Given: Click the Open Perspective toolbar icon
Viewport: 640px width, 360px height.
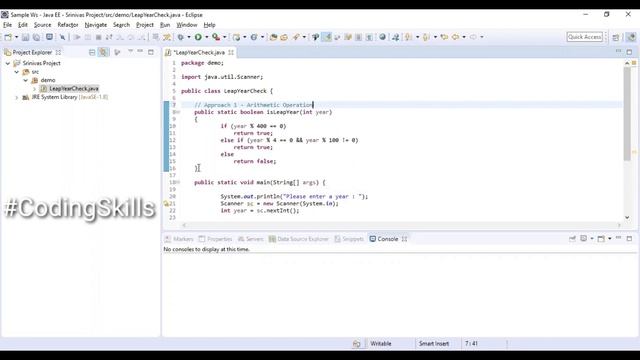Looking at the screenshot, I should [616, 37].
